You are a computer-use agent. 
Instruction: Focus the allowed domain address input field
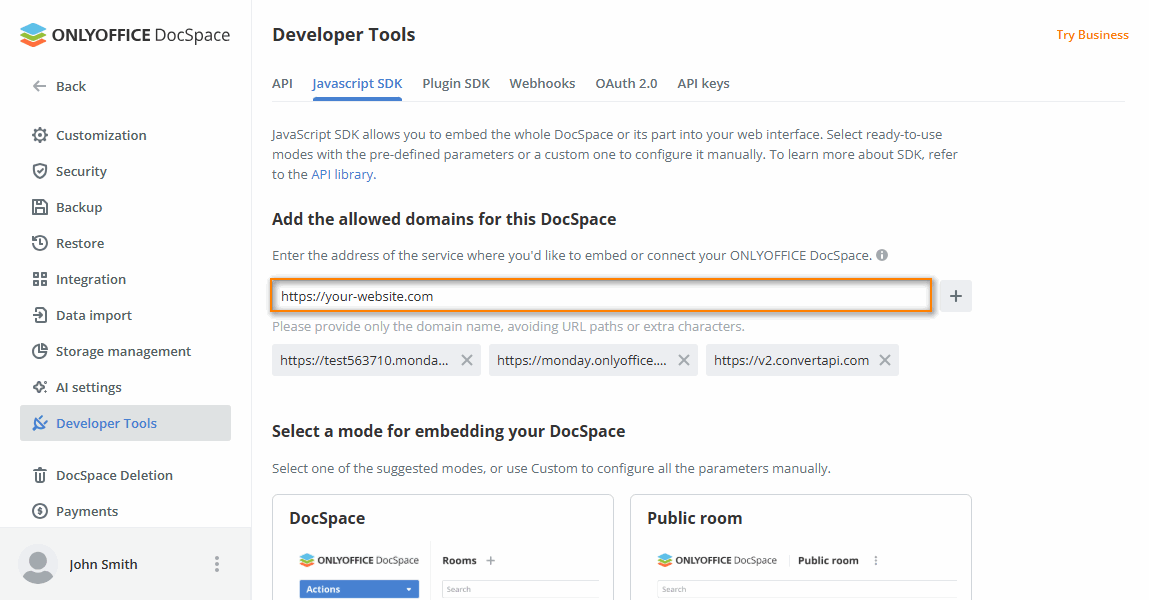click(601, 296)
